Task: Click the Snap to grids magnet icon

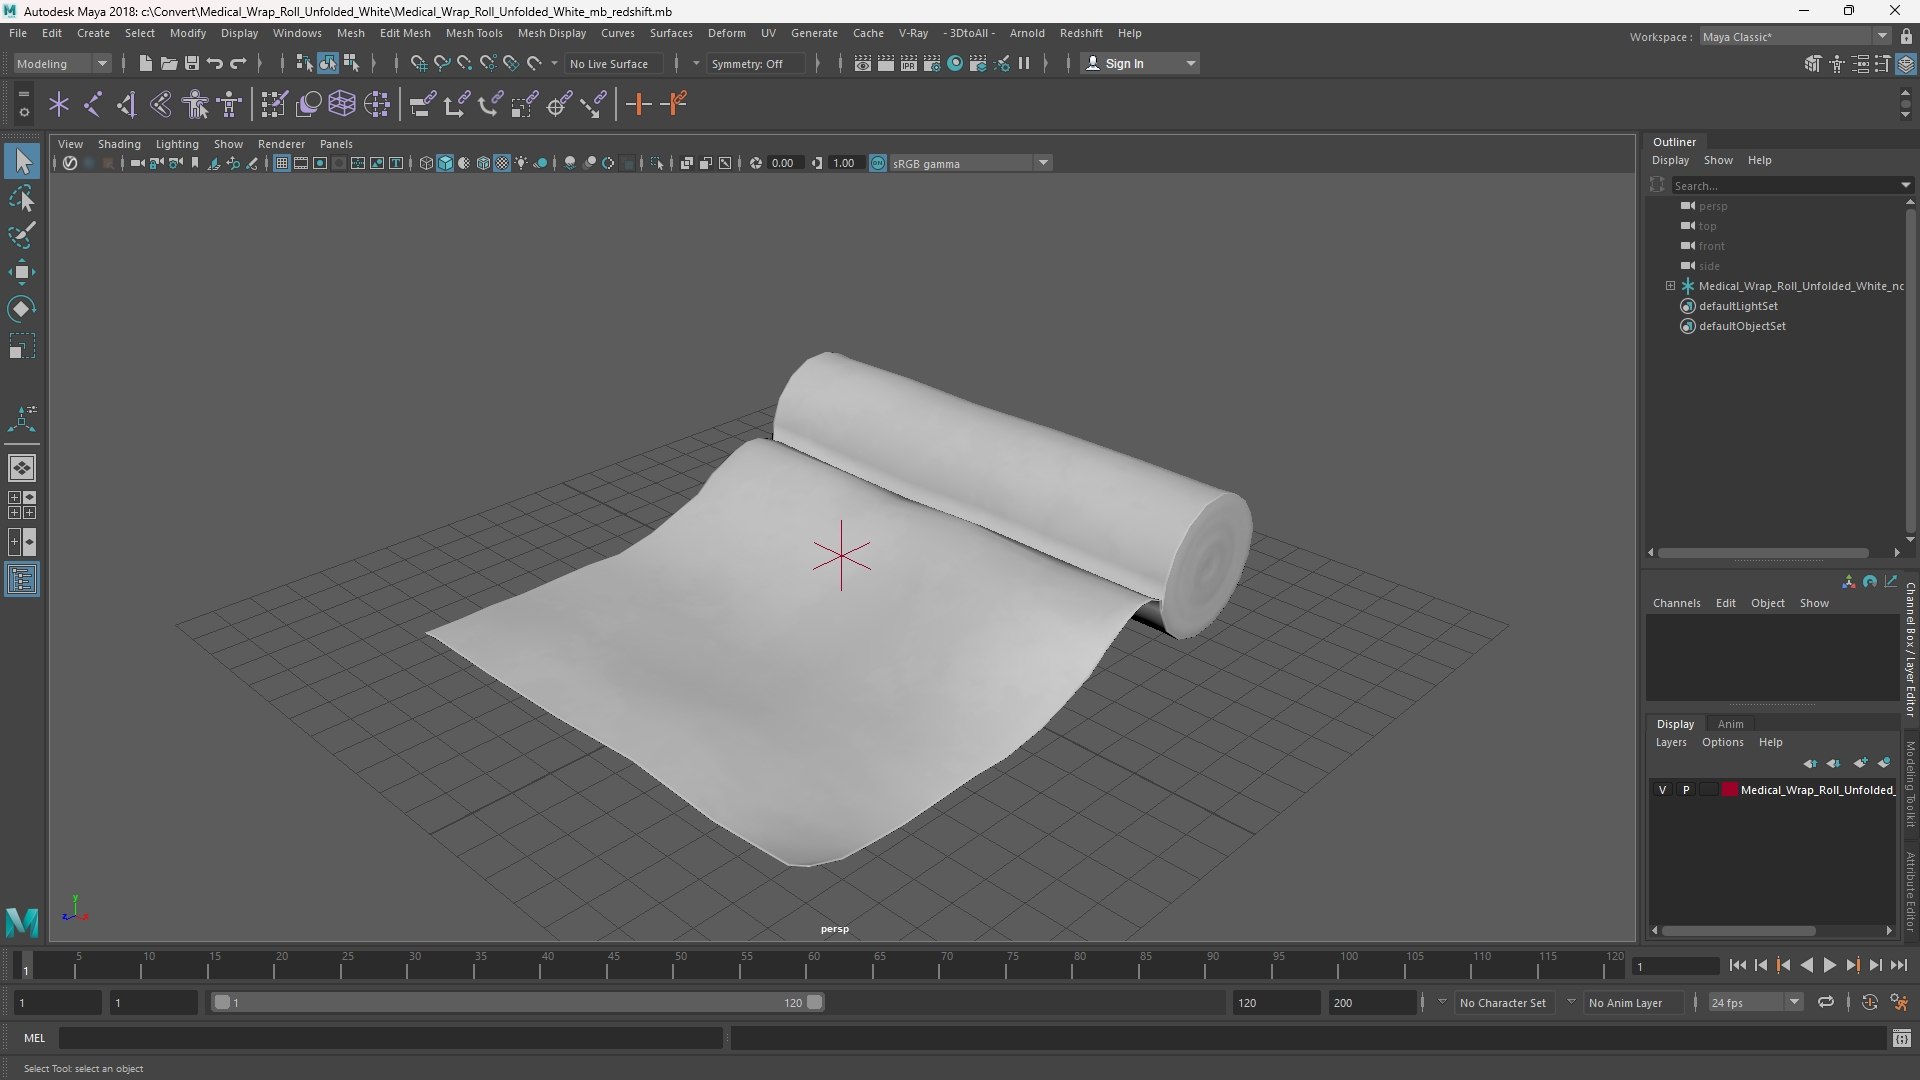Action: (x=418, y=63)
